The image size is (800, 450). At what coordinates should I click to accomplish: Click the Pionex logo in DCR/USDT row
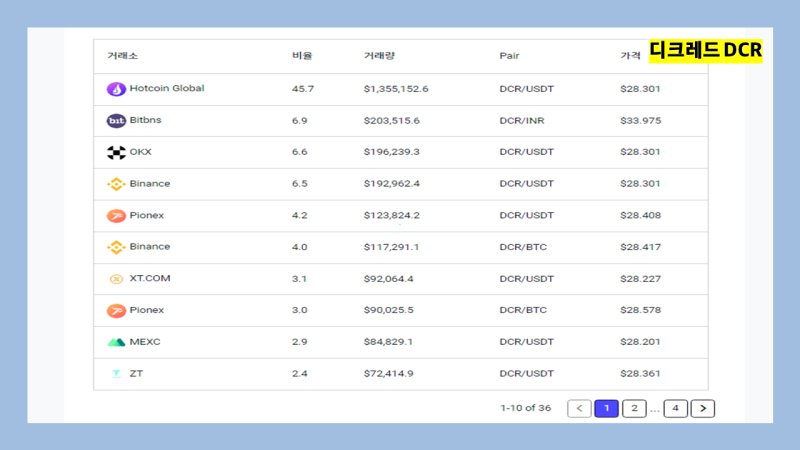116,216
